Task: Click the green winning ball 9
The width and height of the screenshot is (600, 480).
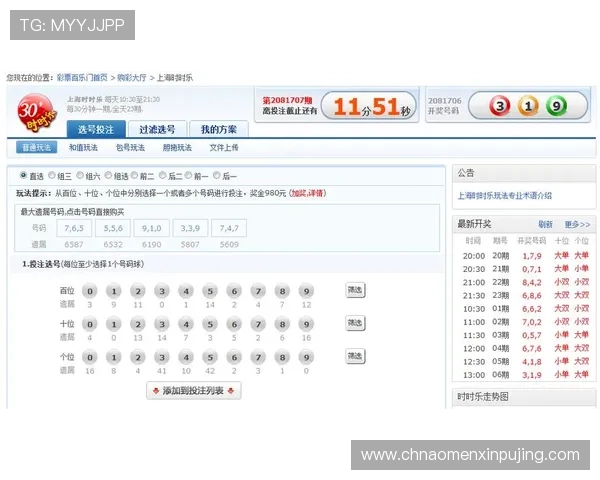Action: coord(556,106)
